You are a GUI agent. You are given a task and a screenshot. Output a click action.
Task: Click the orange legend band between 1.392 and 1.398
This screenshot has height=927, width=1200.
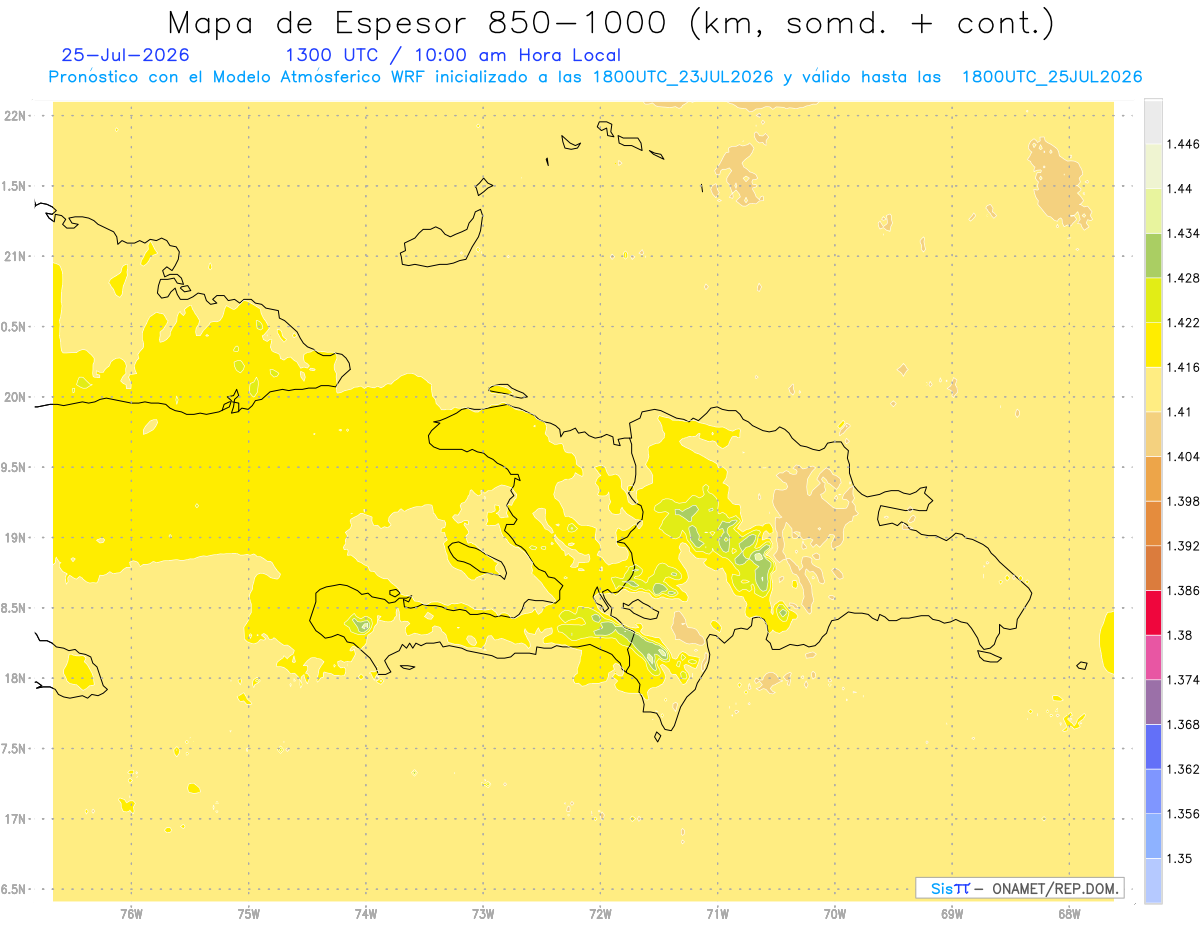[1152, 523]
